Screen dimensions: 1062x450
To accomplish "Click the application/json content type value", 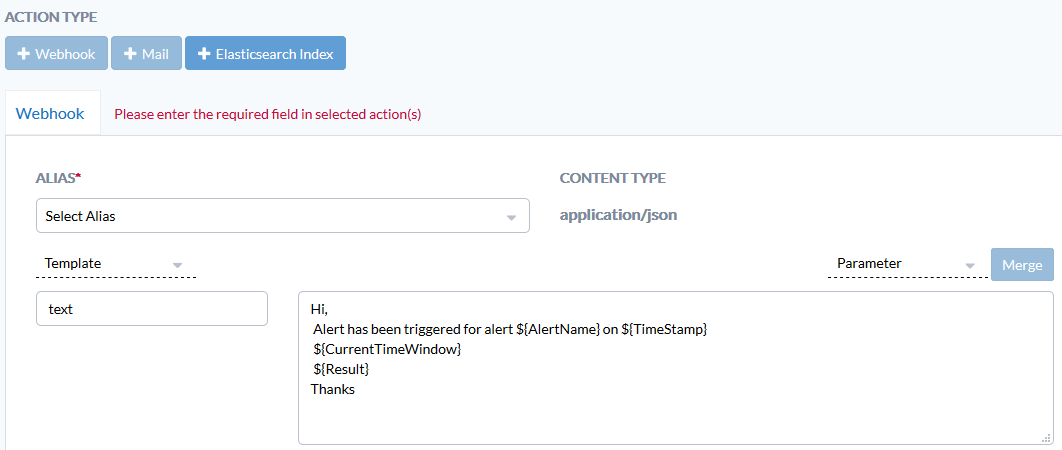I will 618,216.
